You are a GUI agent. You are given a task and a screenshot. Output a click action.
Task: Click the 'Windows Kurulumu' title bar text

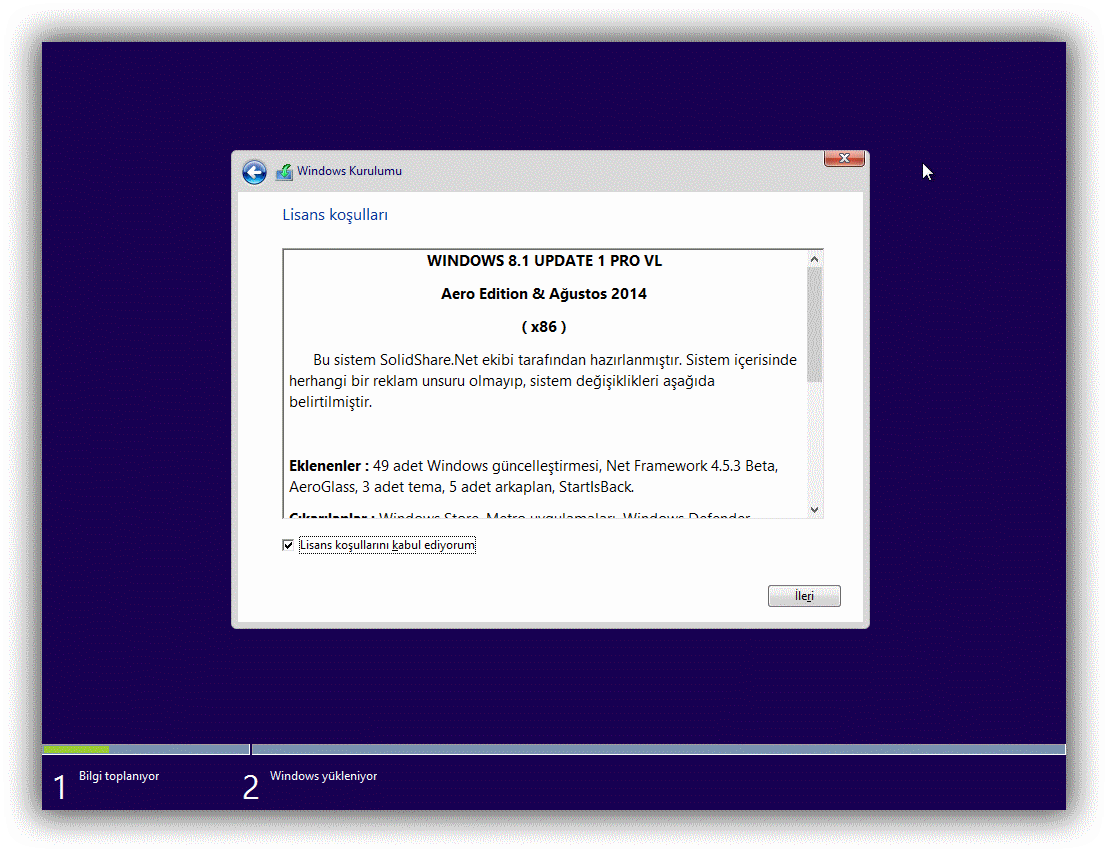pos(349,171)
